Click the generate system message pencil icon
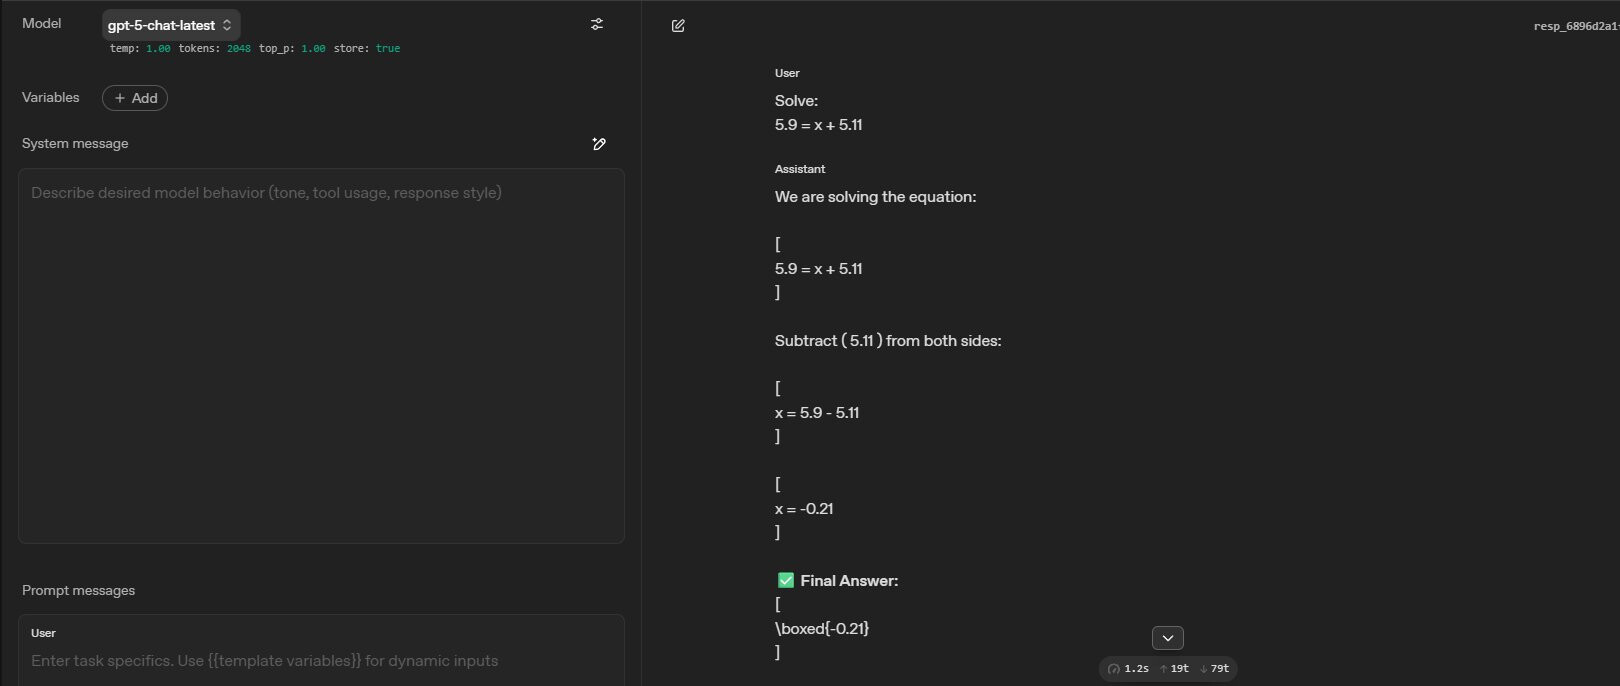 [599, 144]
